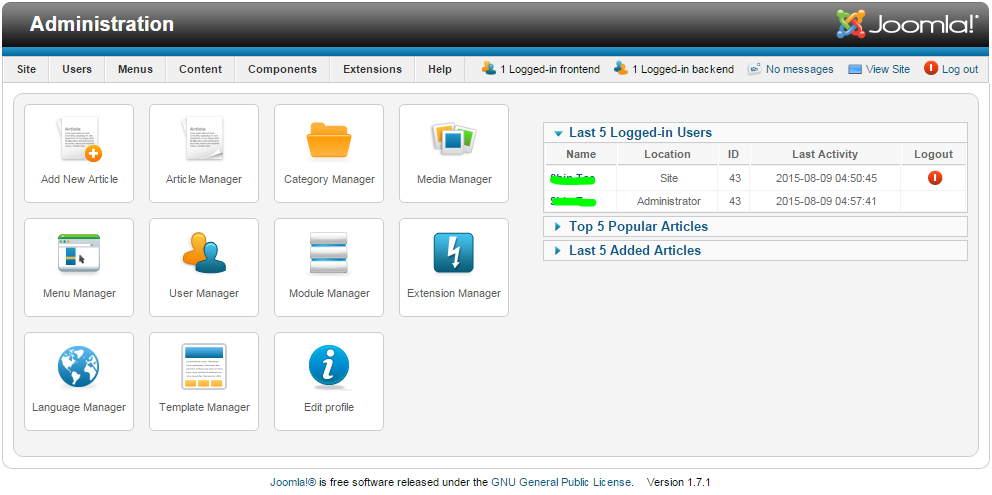Click the Name column header

581,154
